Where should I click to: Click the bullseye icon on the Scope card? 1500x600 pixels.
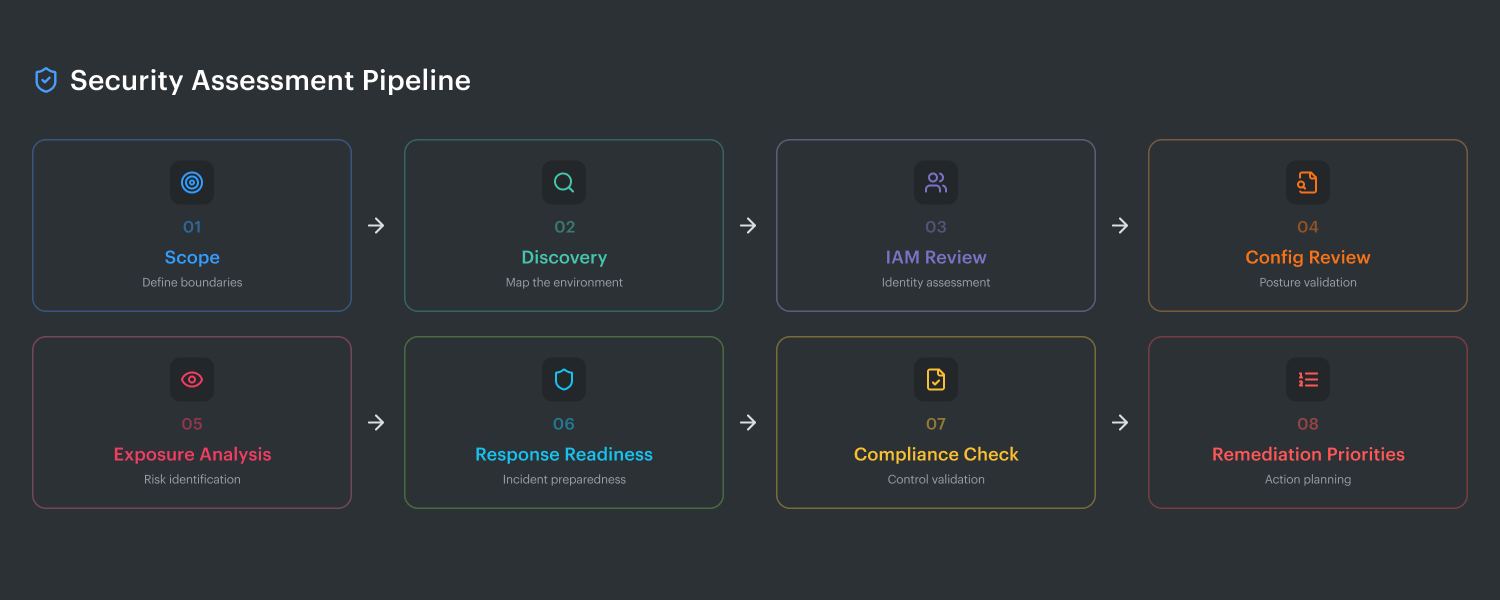(x=191, y=182)
